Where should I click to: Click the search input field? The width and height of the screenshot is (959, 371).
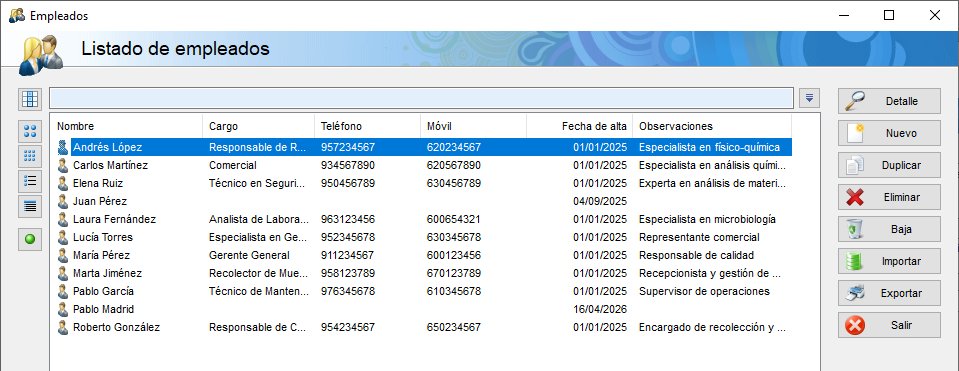pyautogui.click(x=422, y=98)
